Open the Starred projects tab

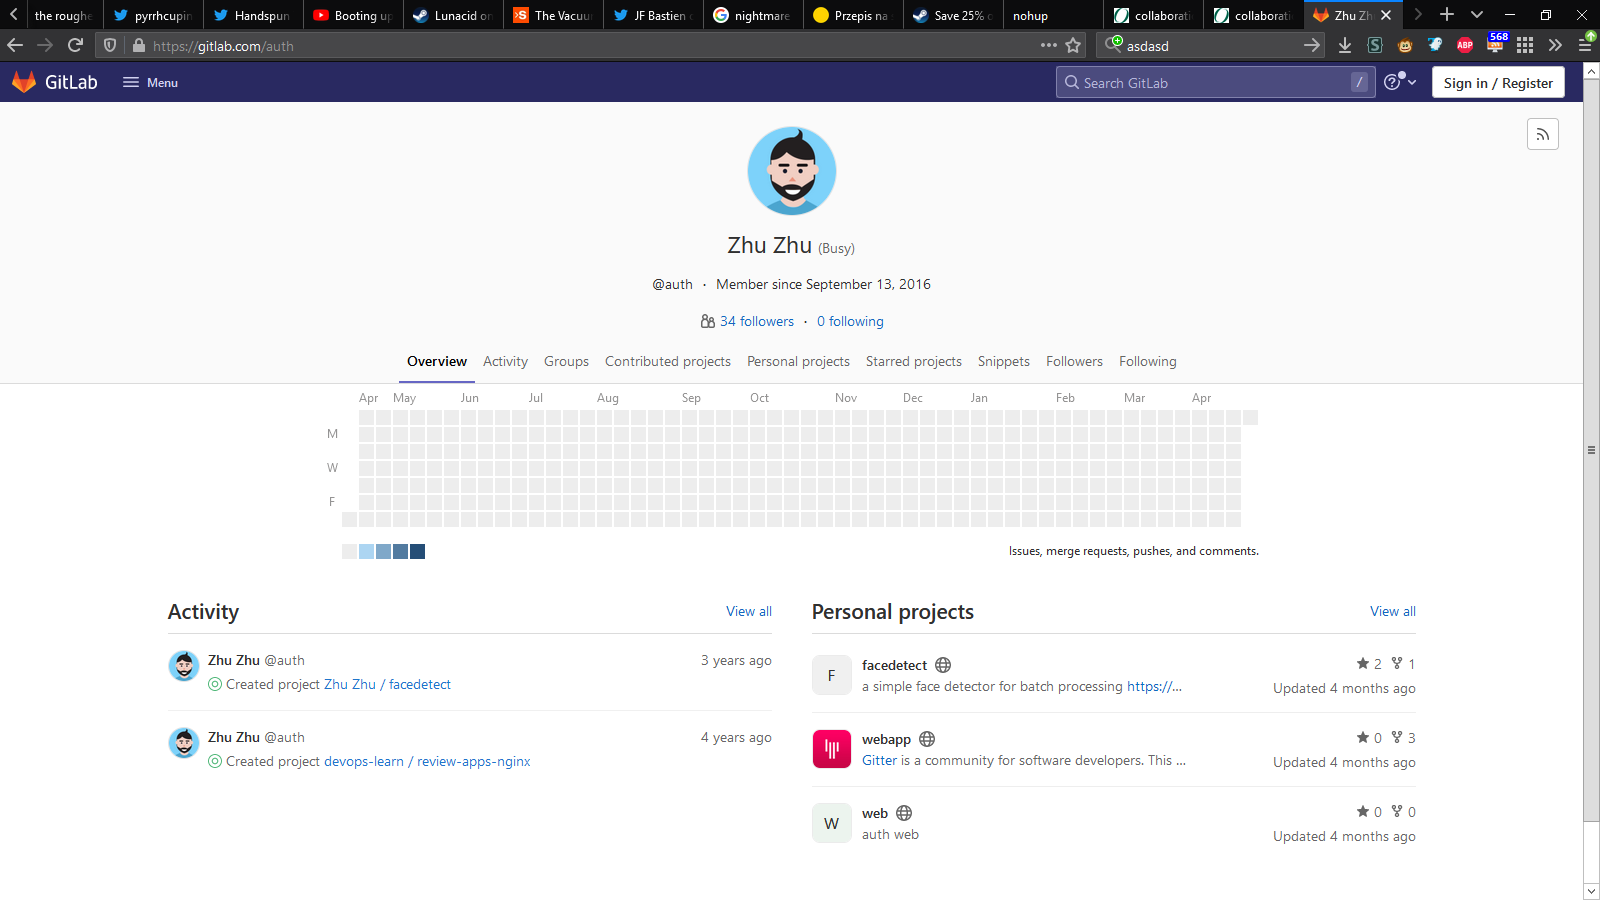913,361
